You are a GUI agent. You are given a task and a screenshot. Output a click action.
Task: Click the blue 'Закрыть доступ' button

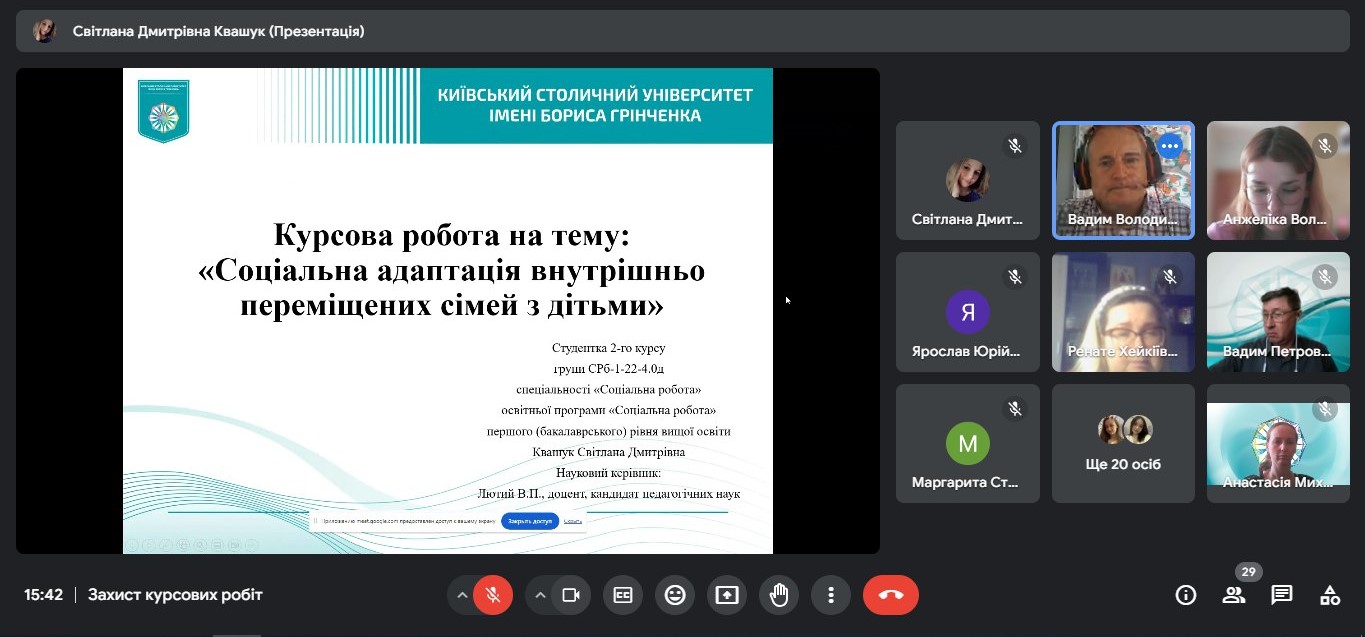(x=530, y=521)
